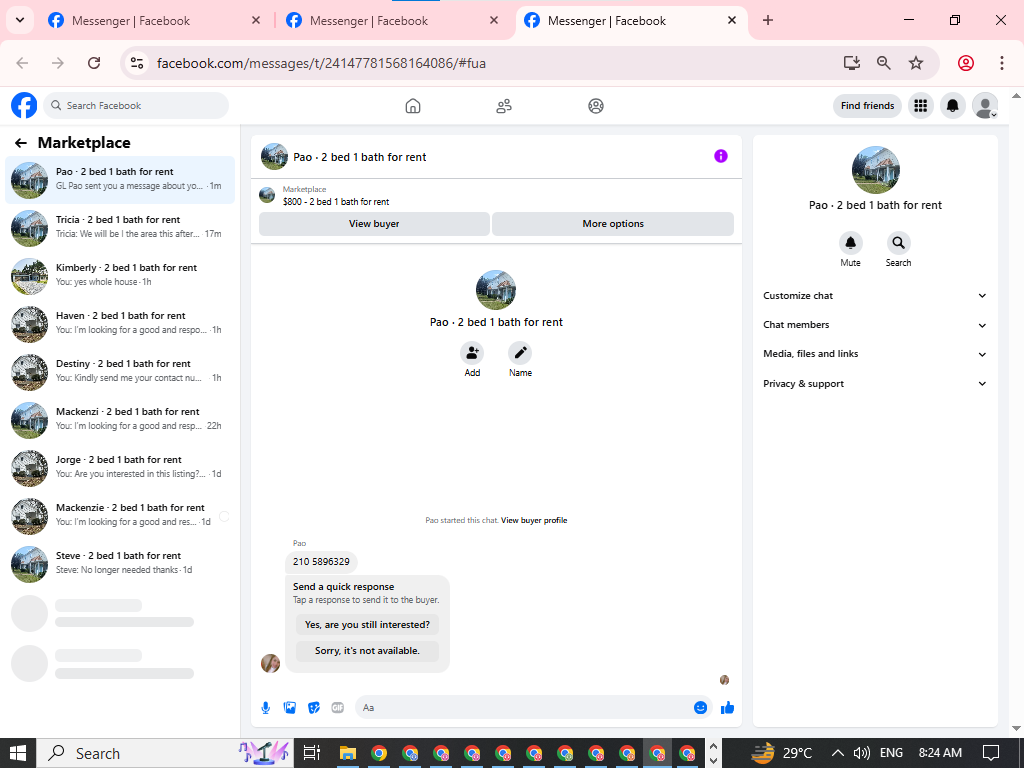Open Jorge's conversation
Viewport: 1024px width, 768px height.
pos(120,468)
